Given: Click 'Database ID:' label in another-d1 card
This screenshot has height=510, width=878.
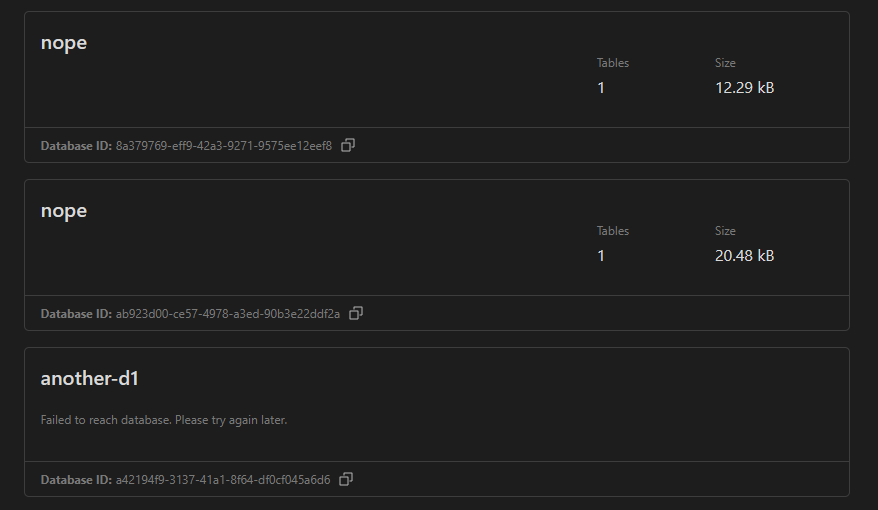Looking at the screenshot, I should (x=76, y=480).
